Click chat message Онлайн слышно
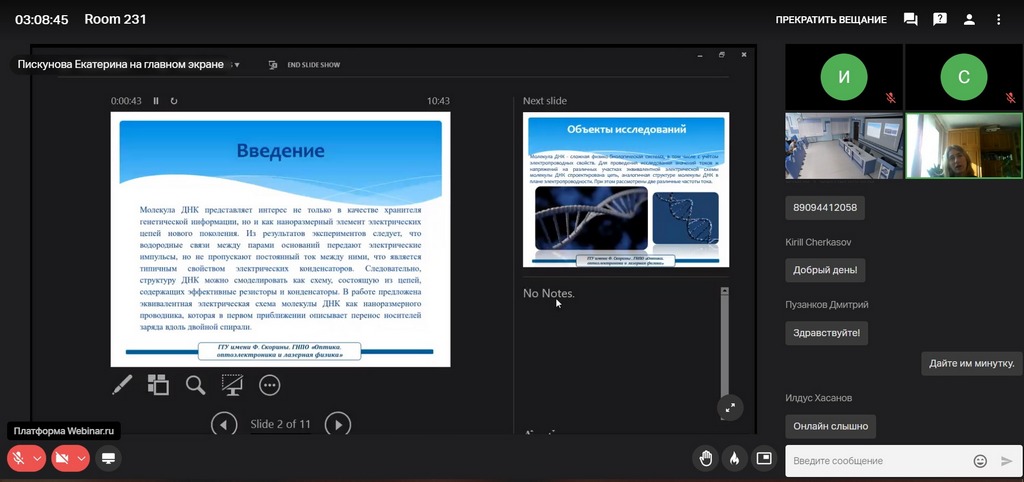 tap(831, 426)
